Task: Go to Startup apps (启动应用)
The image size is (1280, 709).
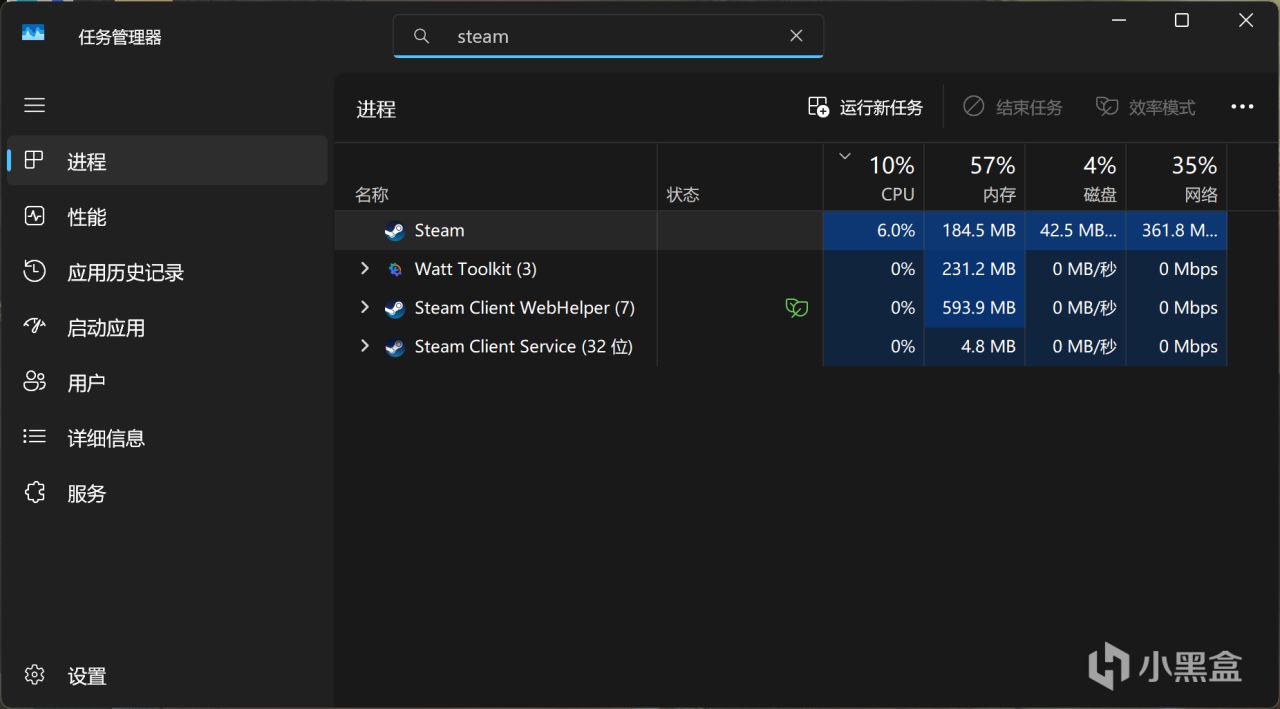Action: click(x=105, y=328)
